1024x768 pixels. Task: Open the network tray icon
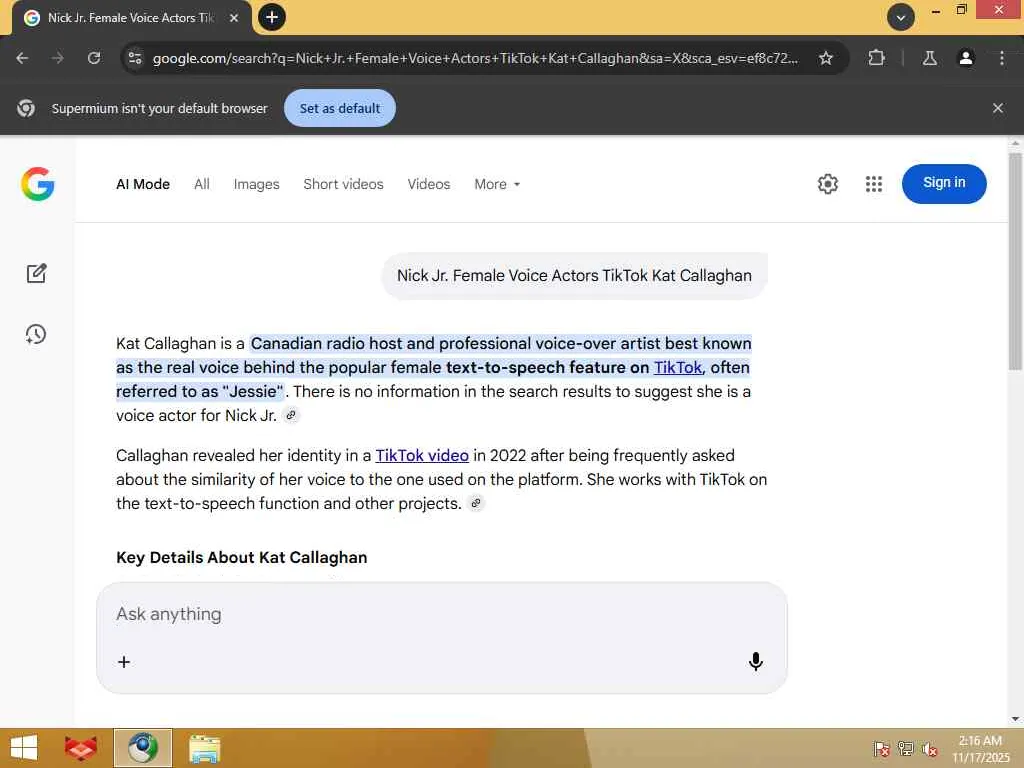[906, 748]
